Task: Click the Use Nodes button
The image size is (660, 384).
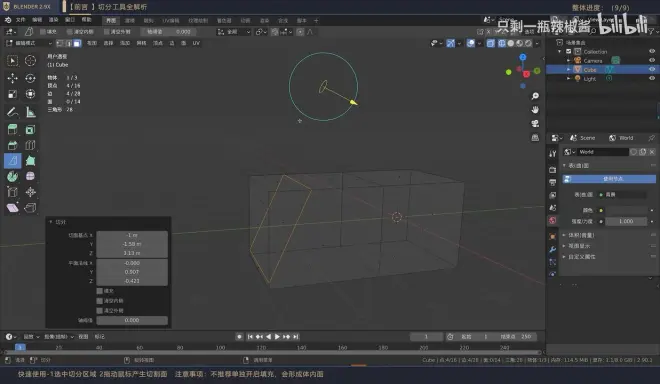Action: 609,179
